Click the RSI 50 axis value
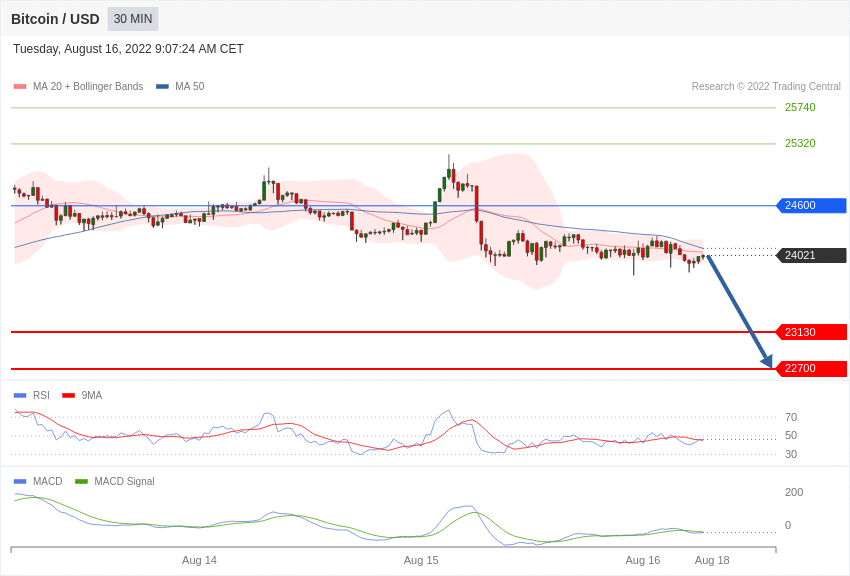Image resolution: width=850 pixels, height=576 pixels. [791, 435]
